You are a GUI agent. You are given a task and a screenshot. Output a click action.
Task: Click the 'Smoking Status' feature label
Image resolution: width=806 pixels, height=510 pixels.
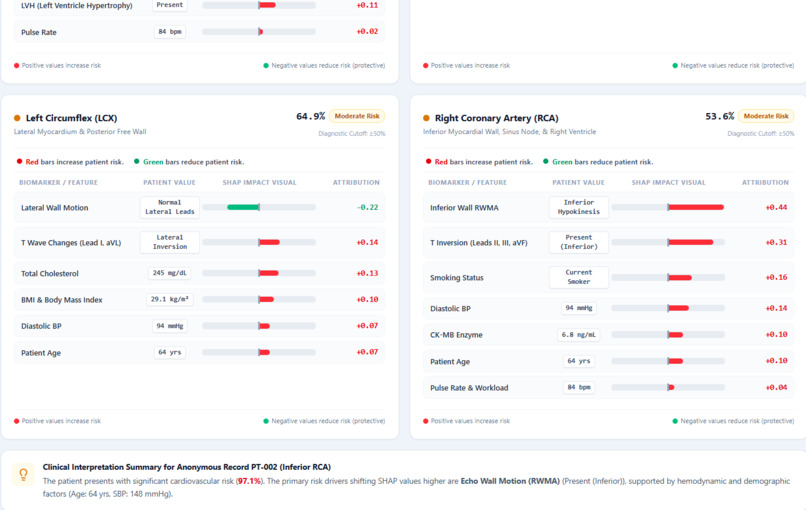pos(457,278)
